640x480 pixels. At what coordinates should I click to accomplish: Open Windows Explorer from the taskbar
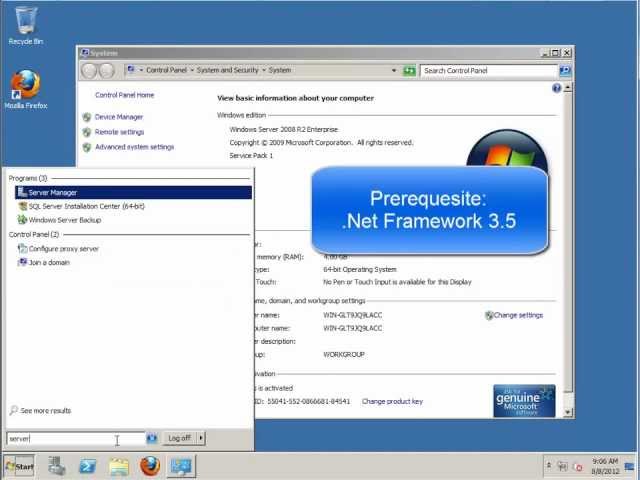tap(119, 466)
